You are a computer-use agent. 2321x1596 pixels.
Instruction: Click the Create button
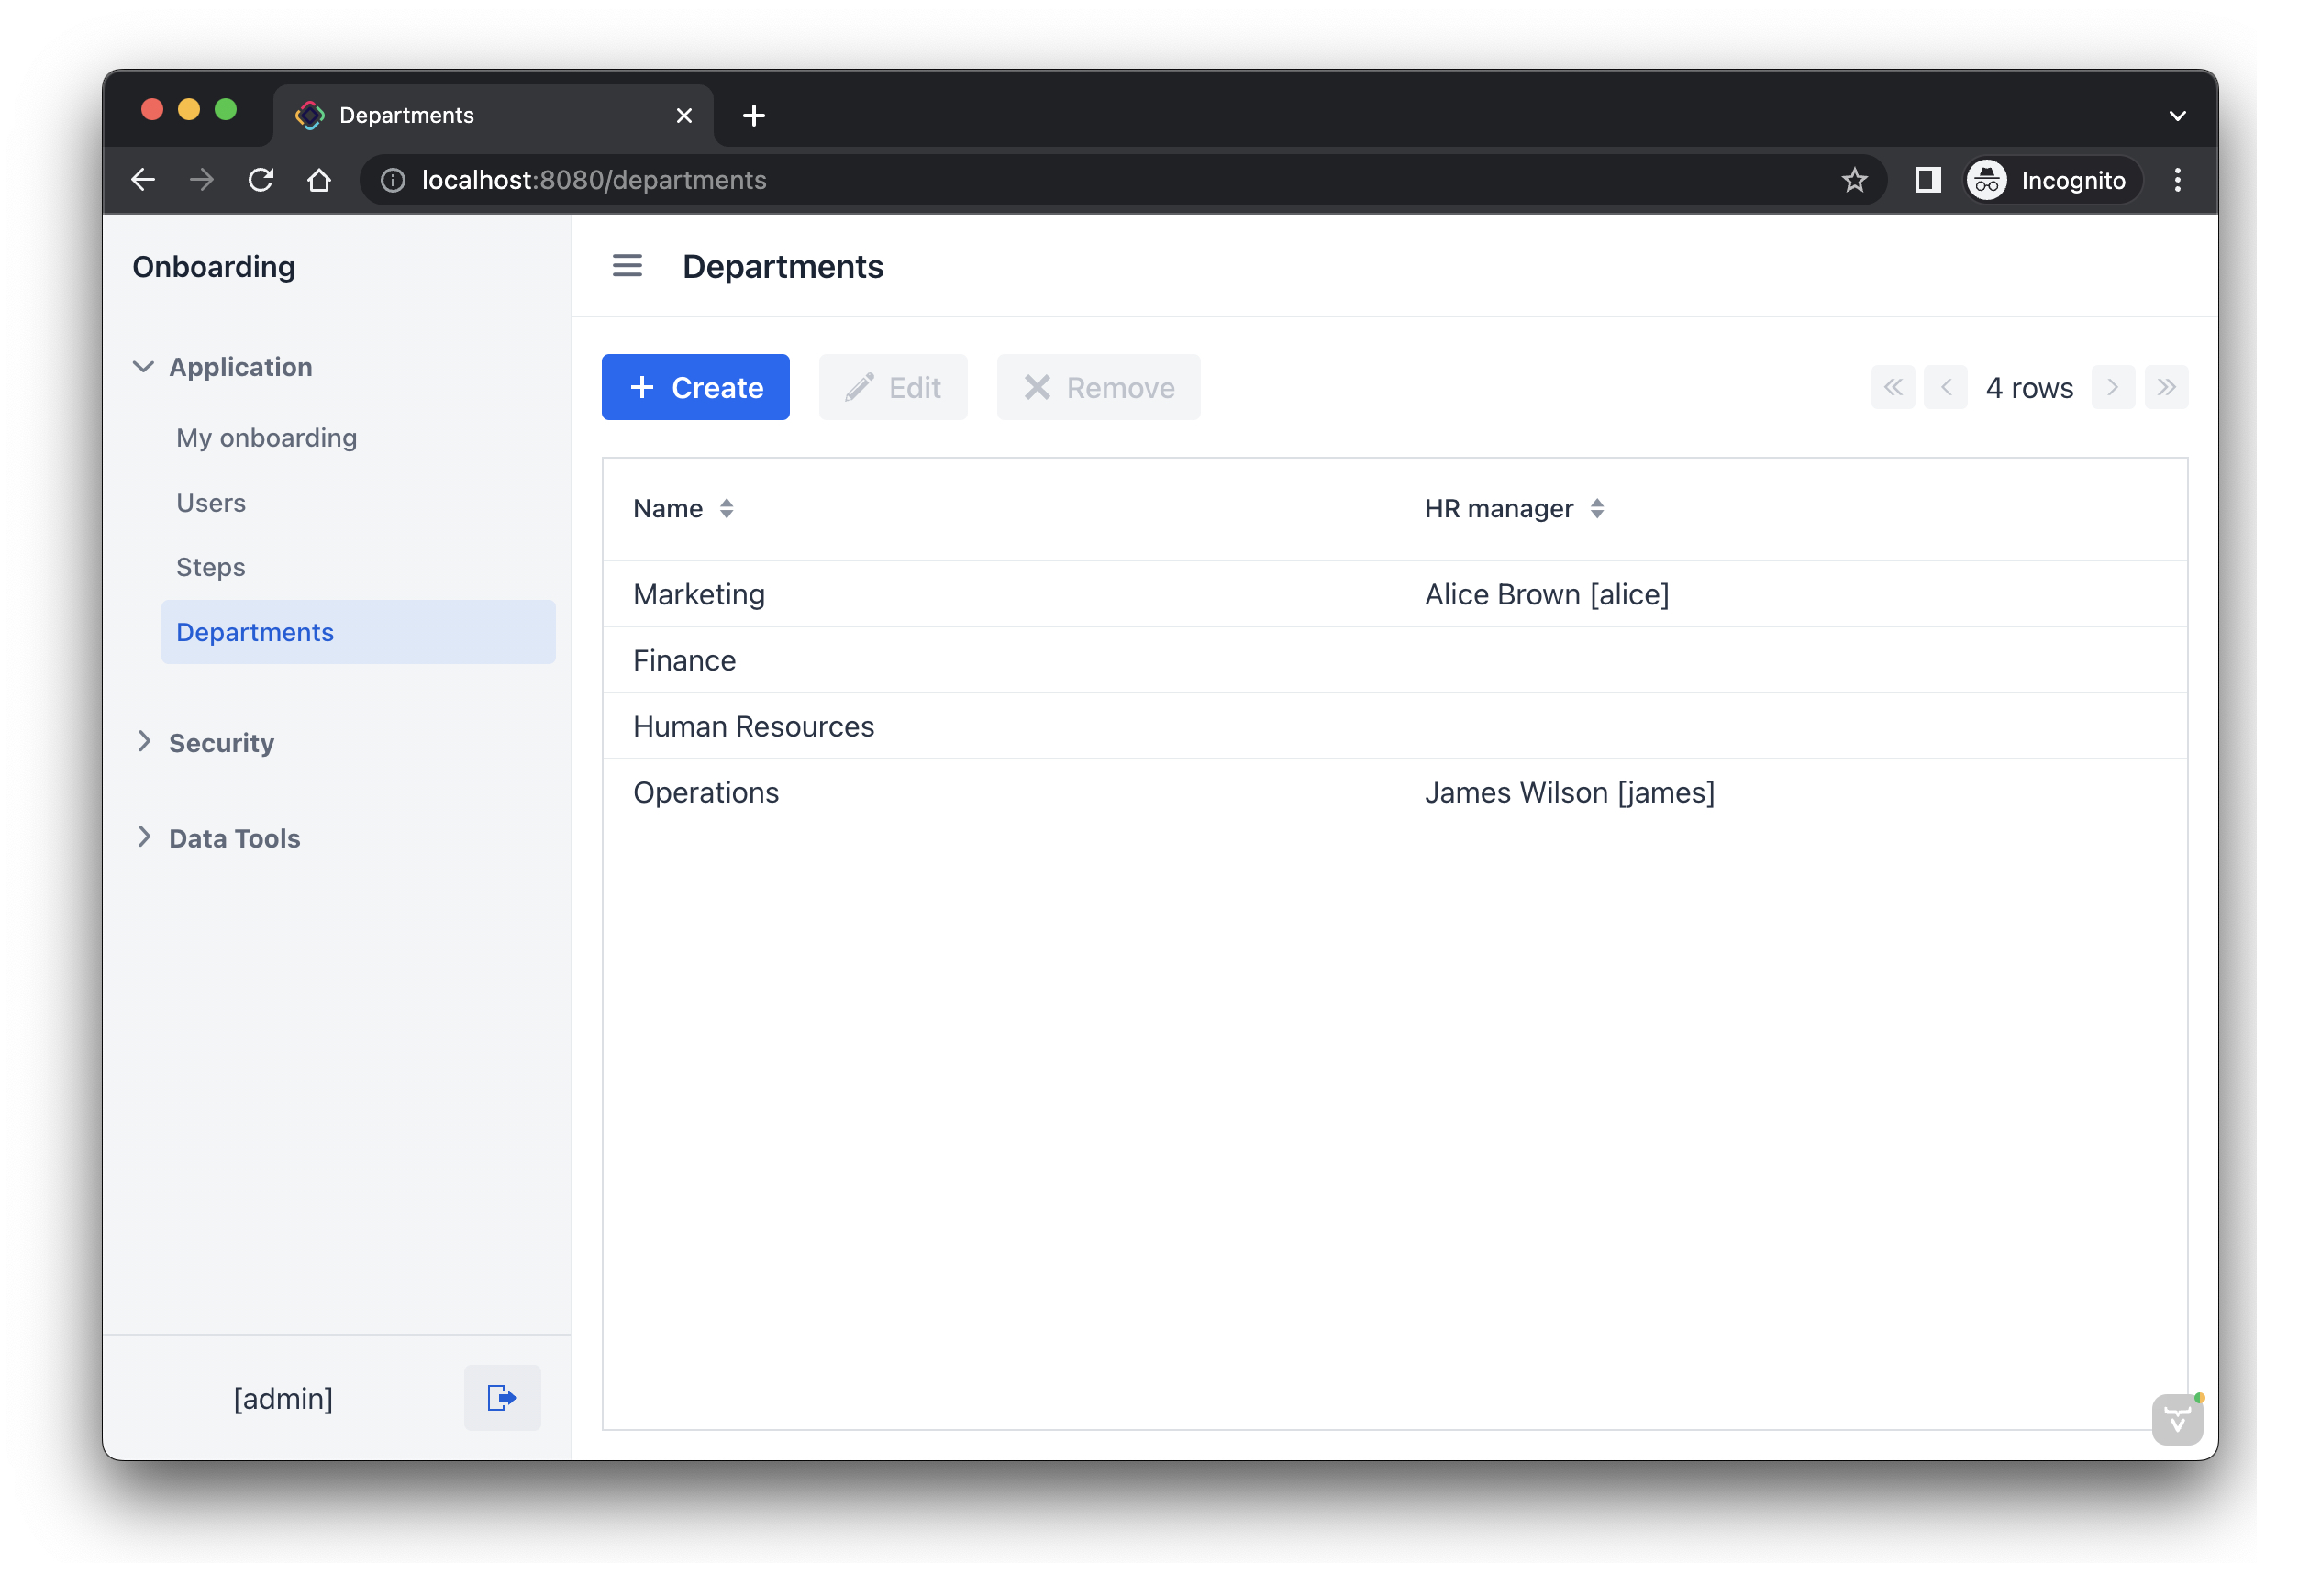(695, 387)
